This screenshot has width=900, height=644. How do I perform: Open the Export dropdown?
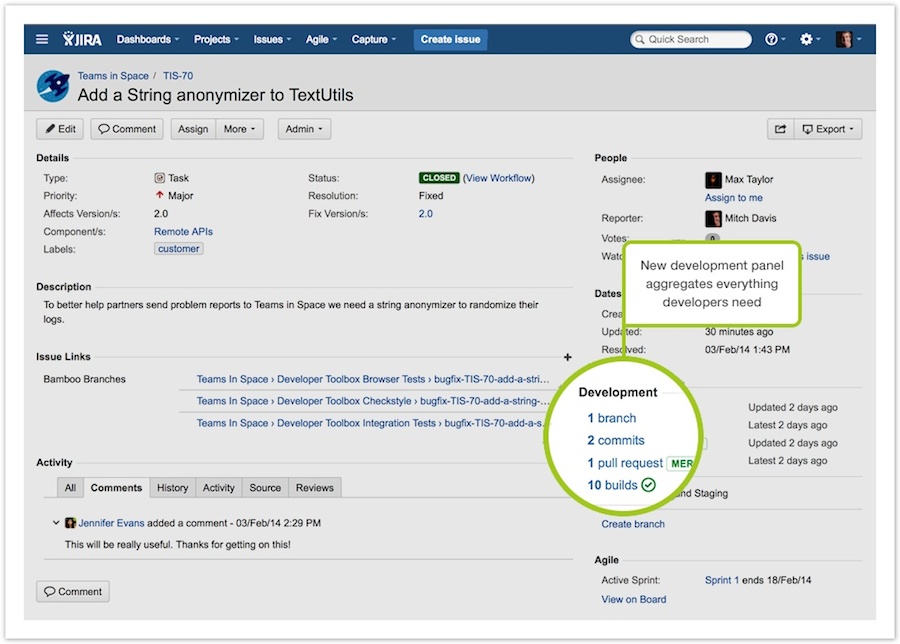829,129
